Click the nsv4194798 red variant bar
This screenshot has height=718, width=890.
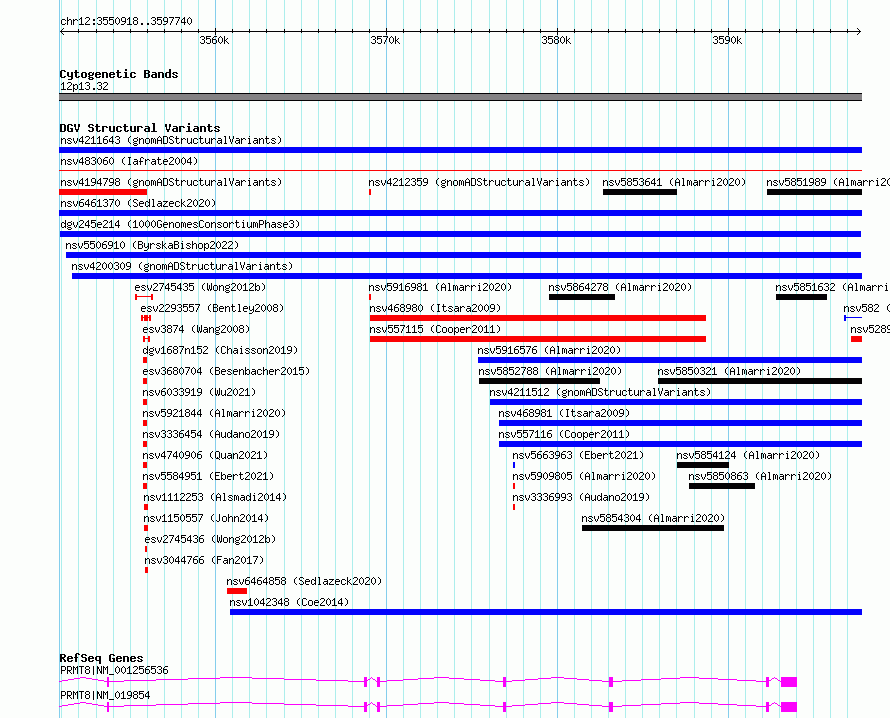103,192
